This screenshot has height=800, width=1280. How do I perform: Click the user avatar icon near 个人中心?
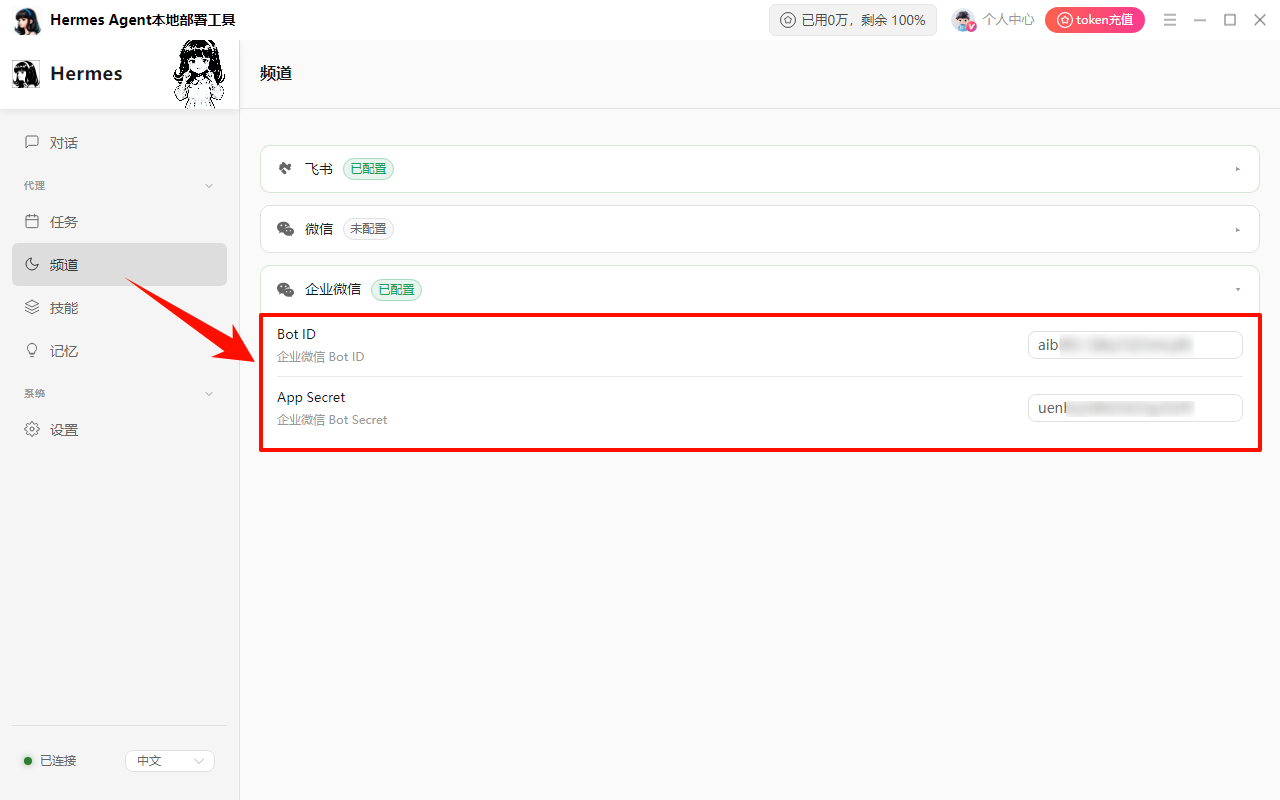pos(963,20)
